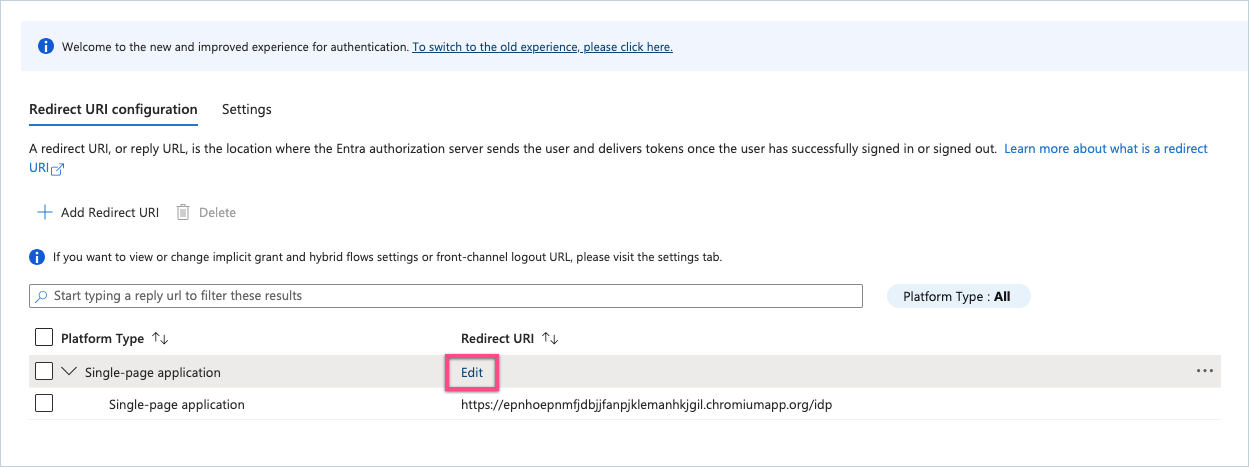Click Add Redirect URI button
This screenshot has width=1249, height=467.
[98, 212]
